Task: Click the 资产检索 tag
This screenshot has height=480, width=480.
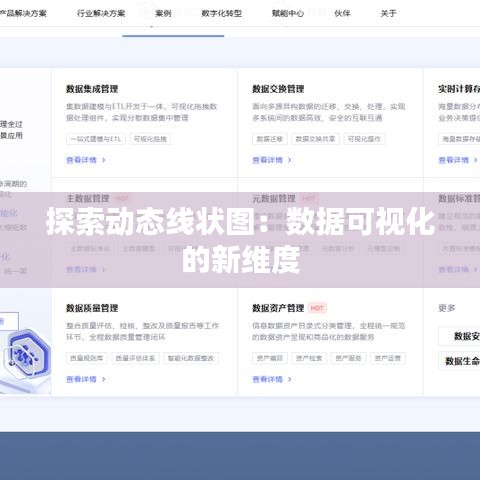Action: pyautogui.click(x=309, y=358)
